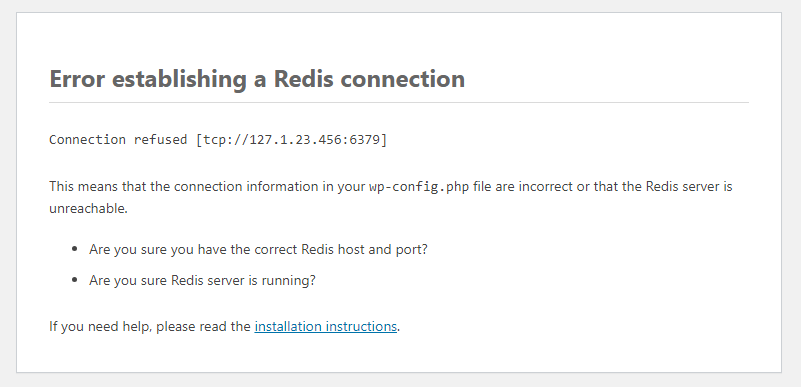Click the words 'please read the' before the link

(x=203, y=326)
